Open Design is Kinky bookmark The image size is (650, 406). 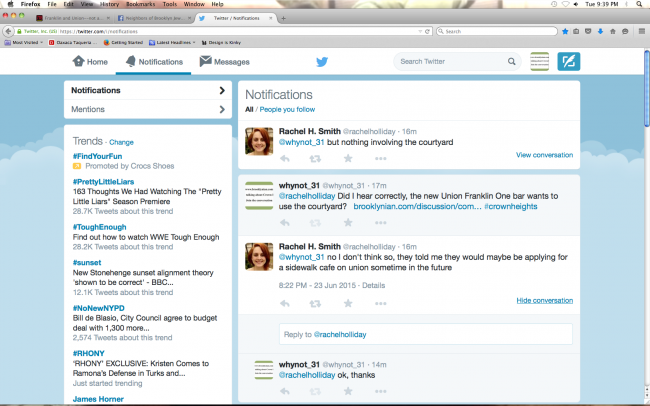click(221, 42)
